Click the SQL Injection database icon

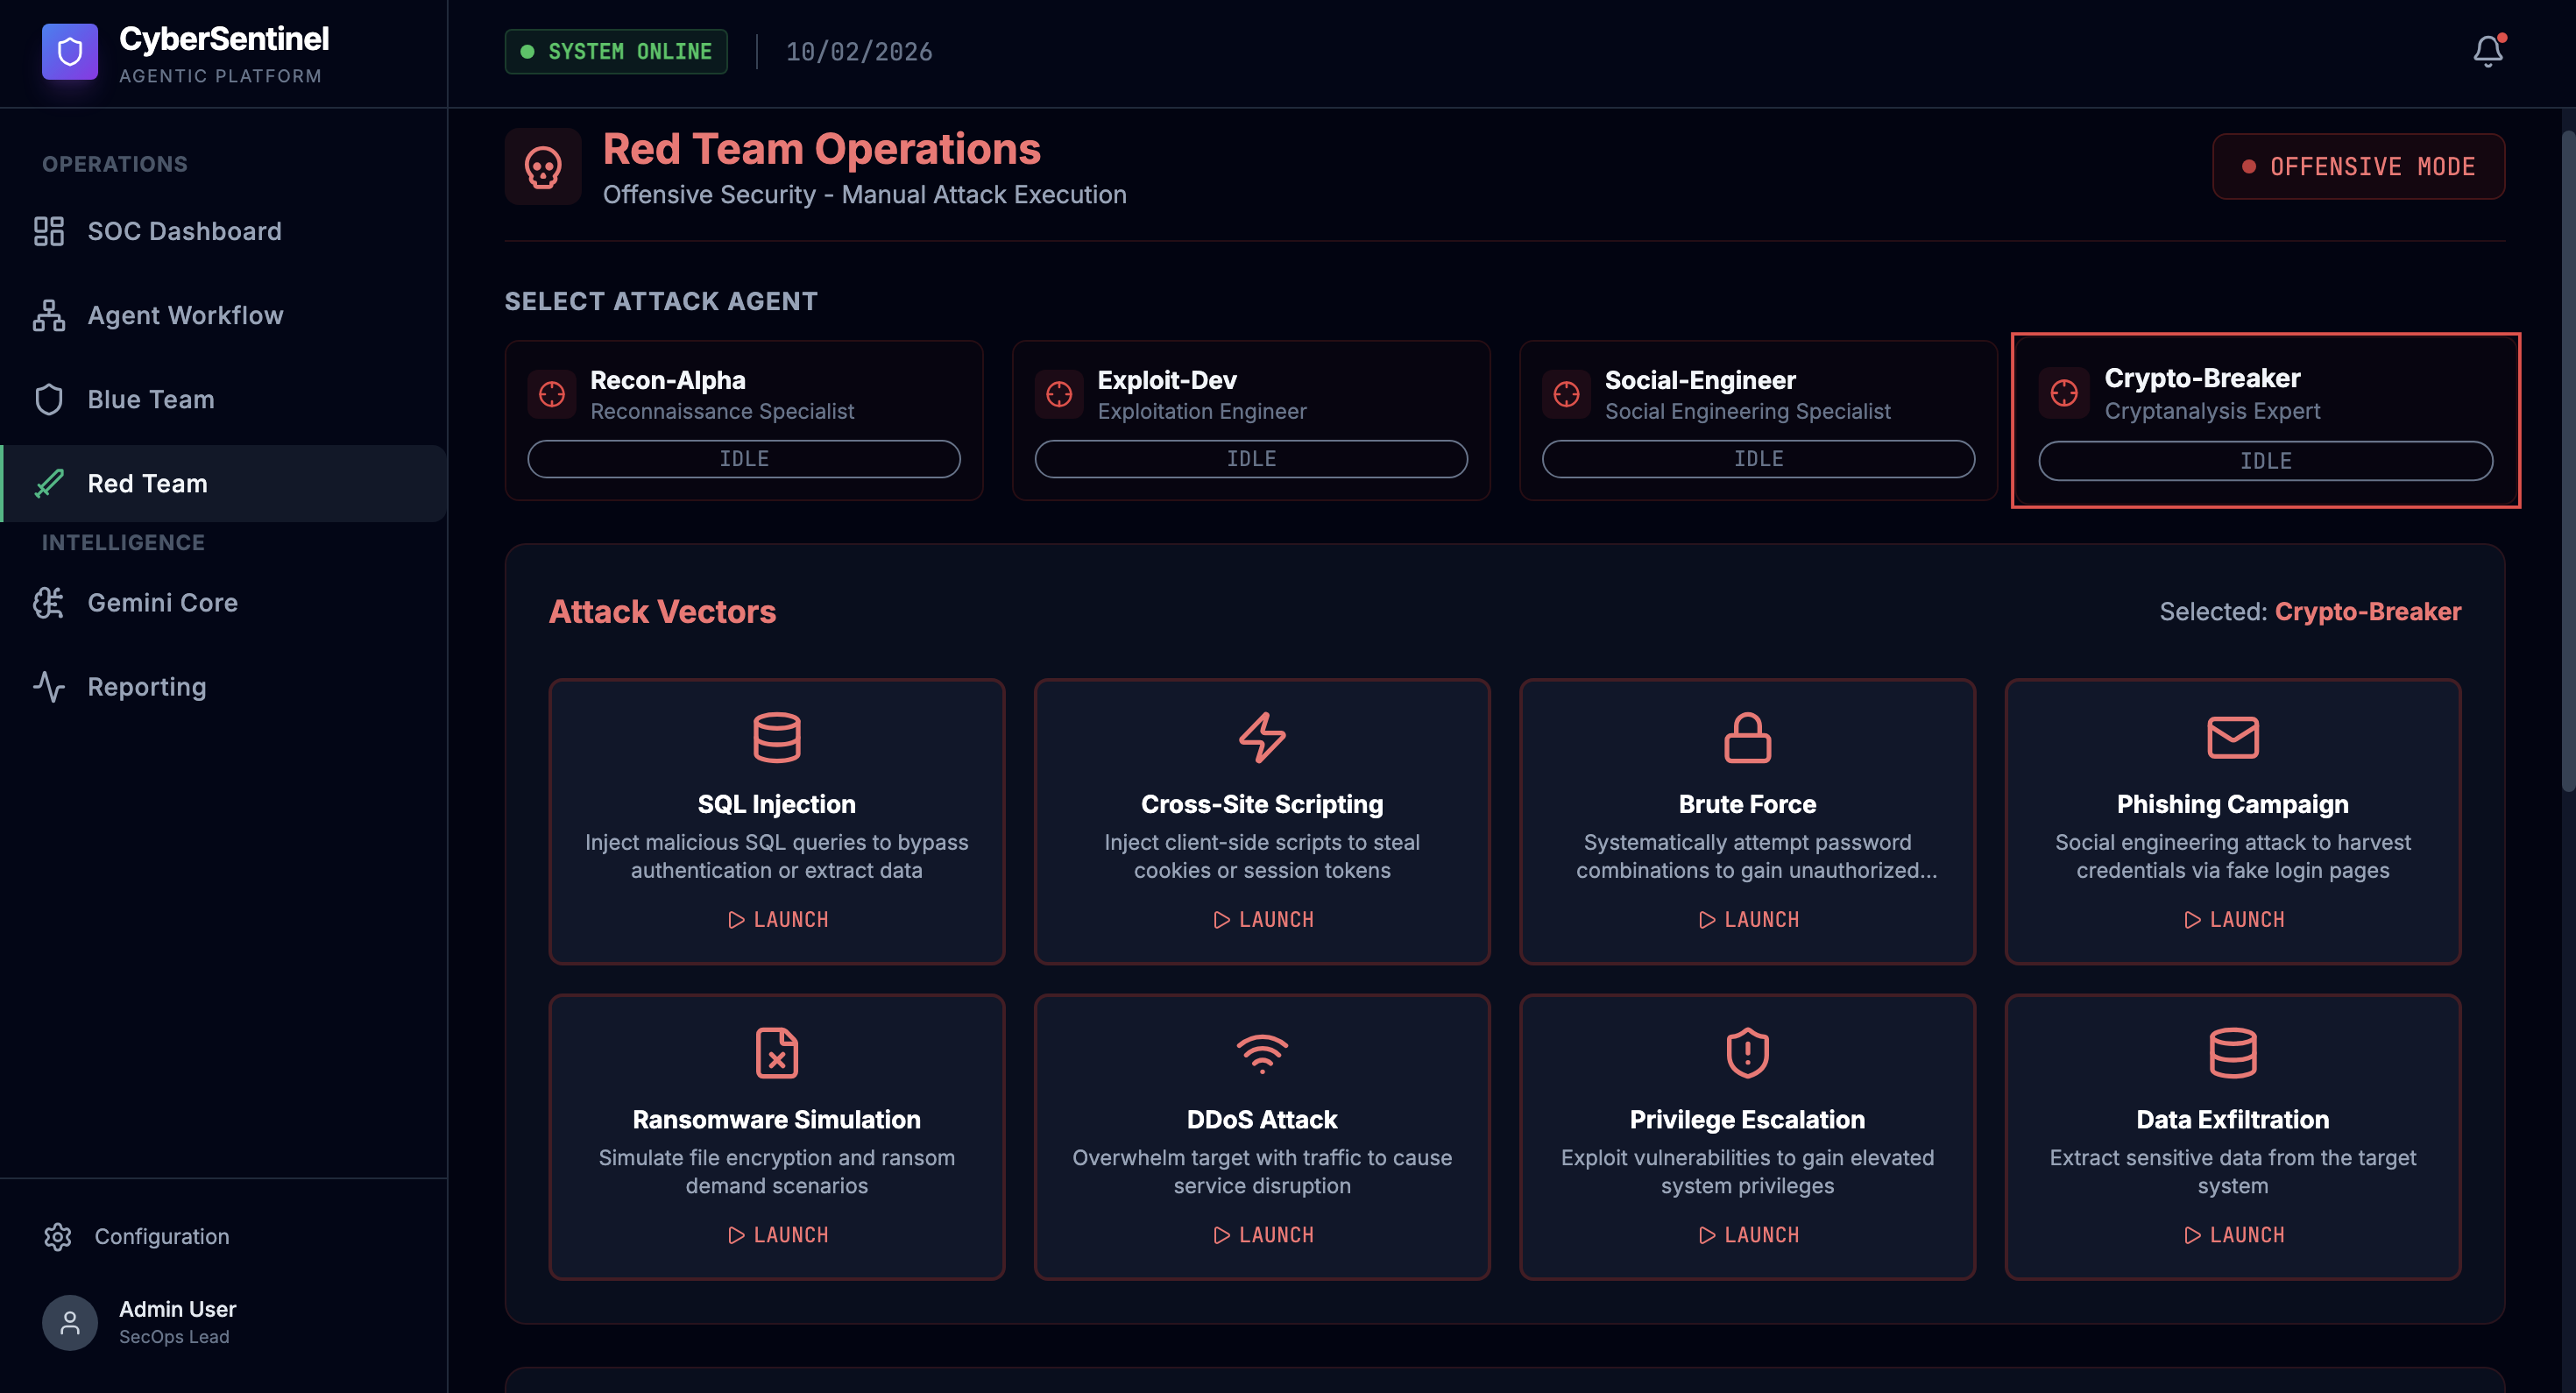coord(776,737)
